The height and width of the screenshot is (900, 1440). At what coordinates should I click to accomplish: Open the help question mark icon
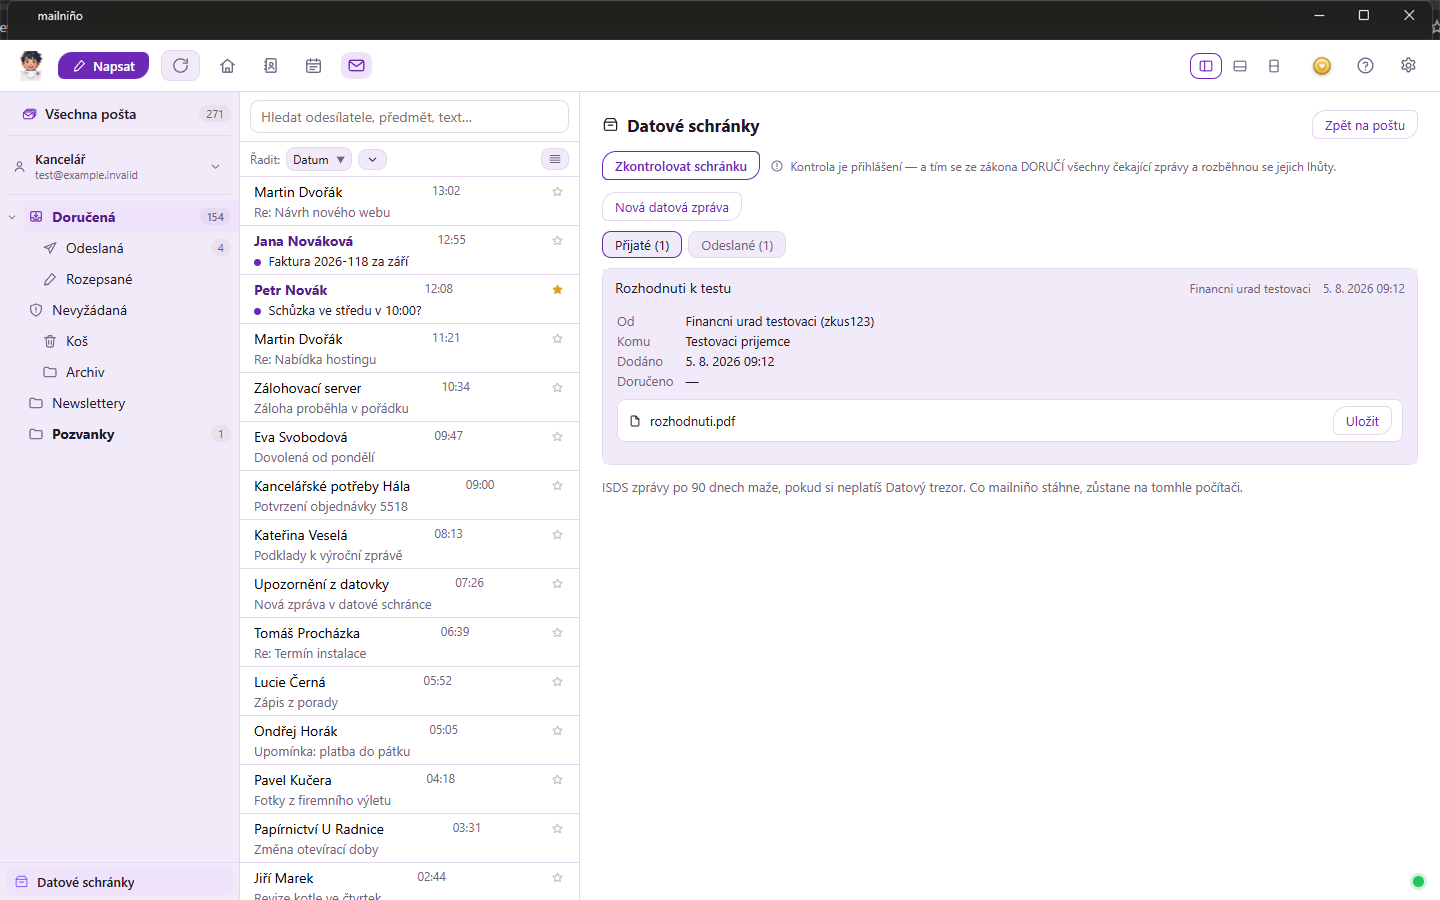pyautogui.click(x=1365, y=66)
